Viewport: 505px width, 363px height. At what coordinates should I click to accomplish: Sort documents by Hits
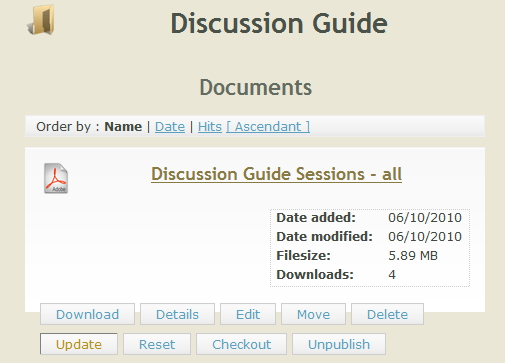tap(210, 127)
